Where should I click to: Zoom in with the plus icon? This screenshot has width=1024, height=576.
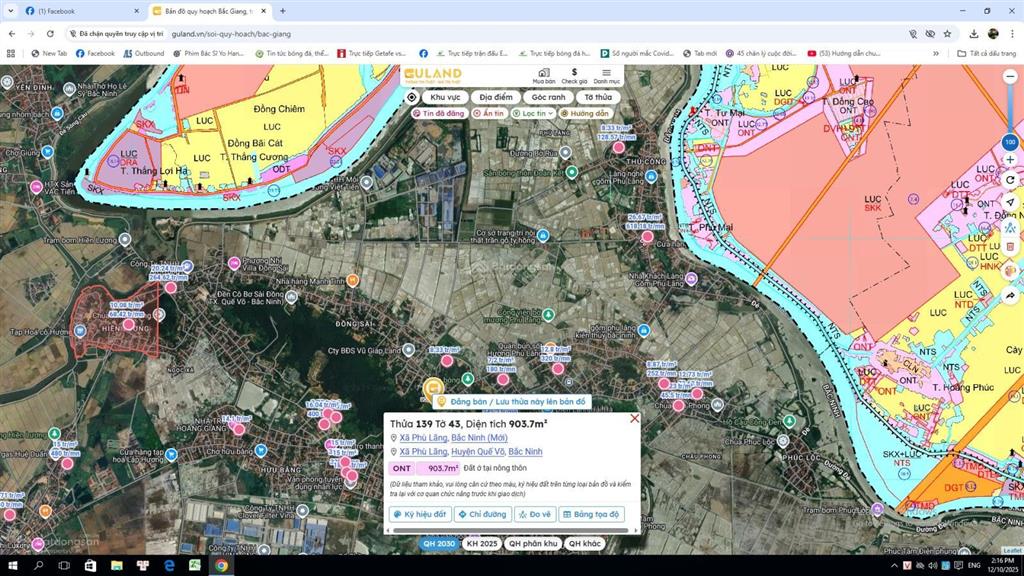pos(1010,160)
